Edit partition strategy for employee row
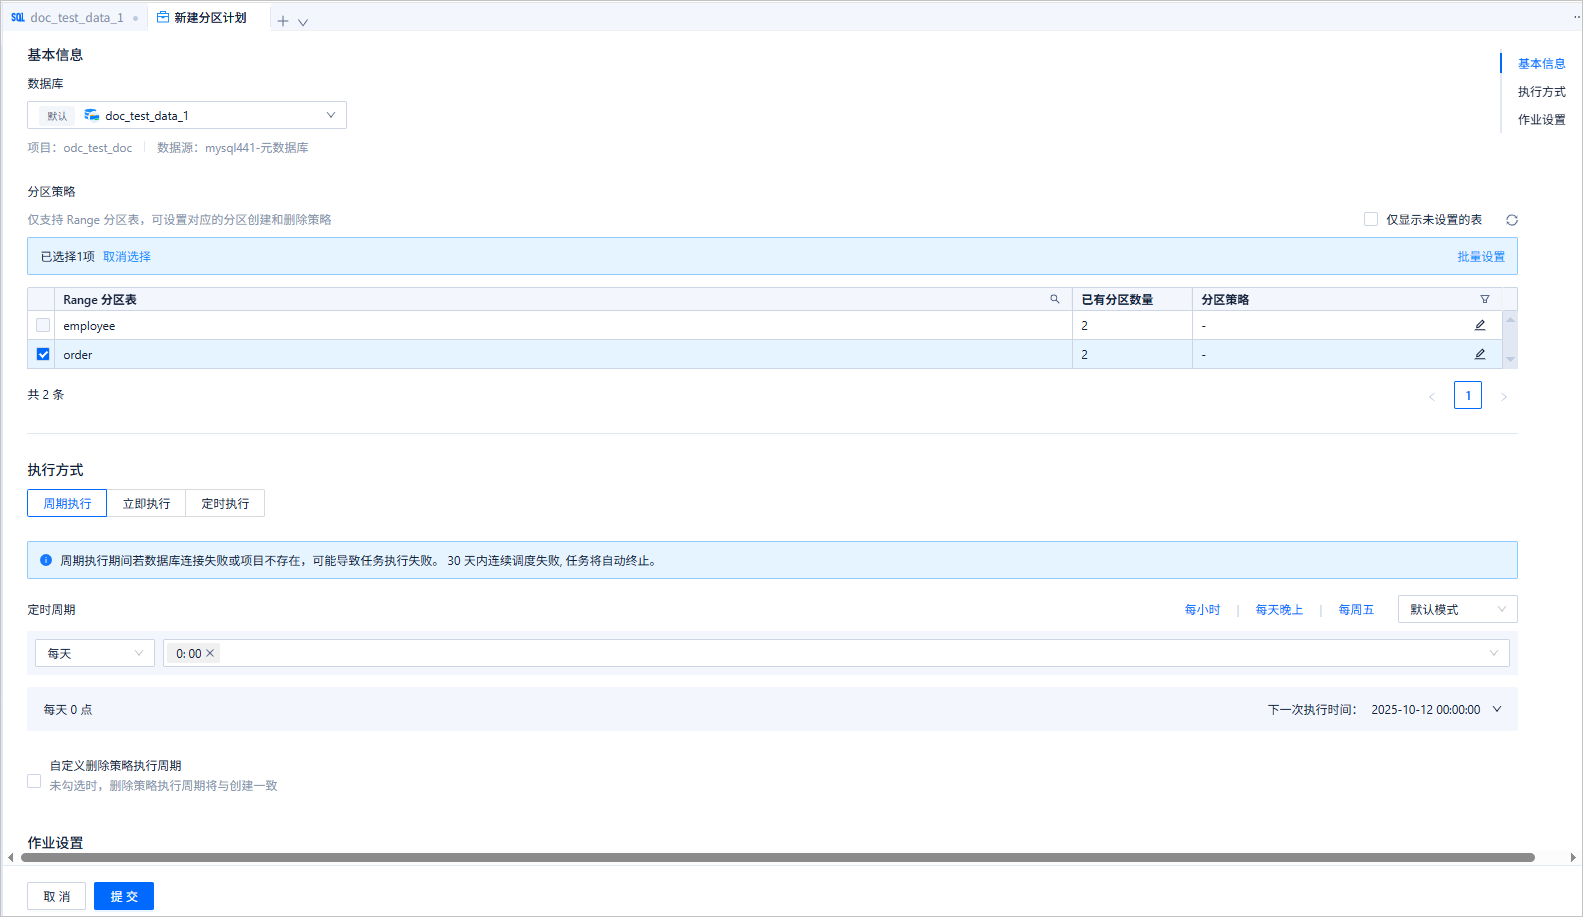Viewport: 1583px width, 917px height. pyautogui.click(x=1480, y=325)
